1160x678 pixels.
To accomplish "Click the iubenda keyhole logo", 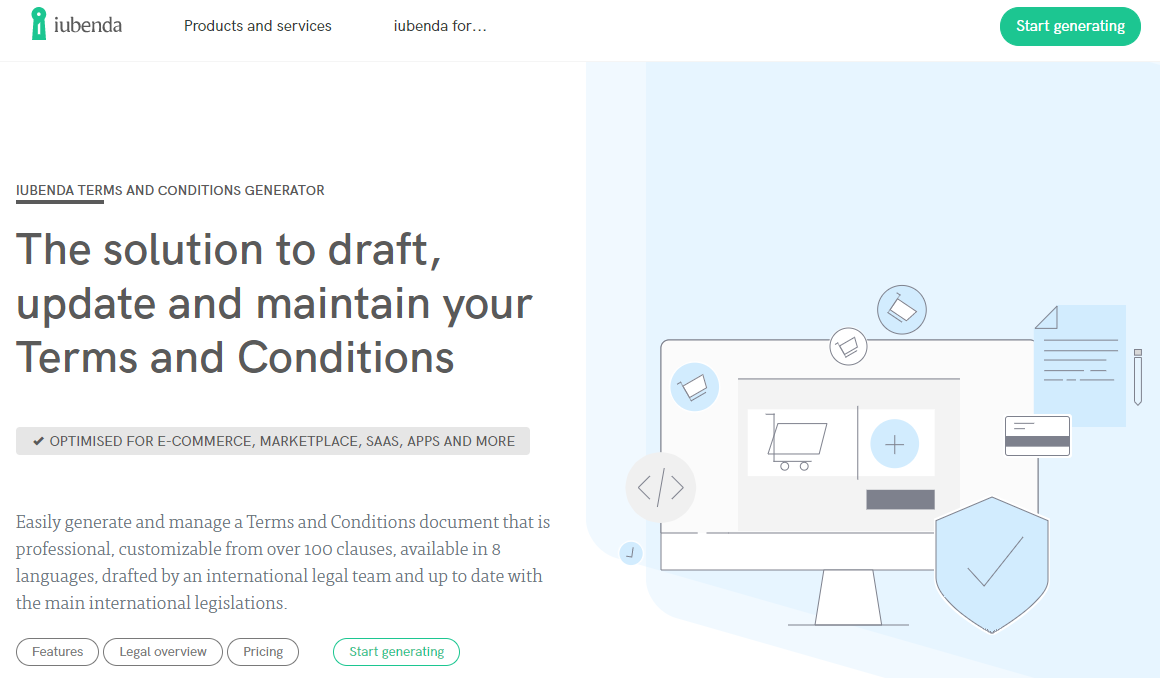I will pos(76,24).
